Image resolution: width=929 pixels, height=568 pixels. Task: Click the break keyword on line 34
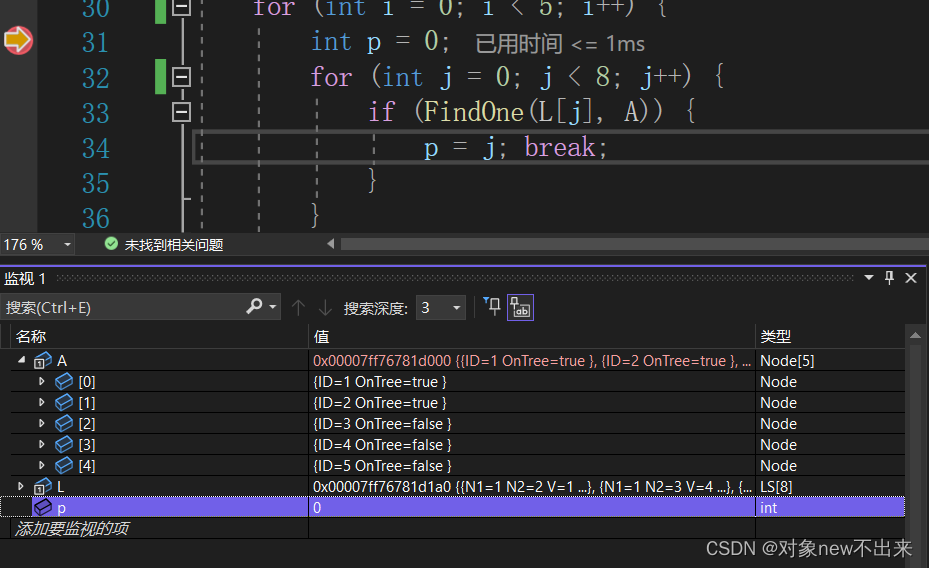559,147
